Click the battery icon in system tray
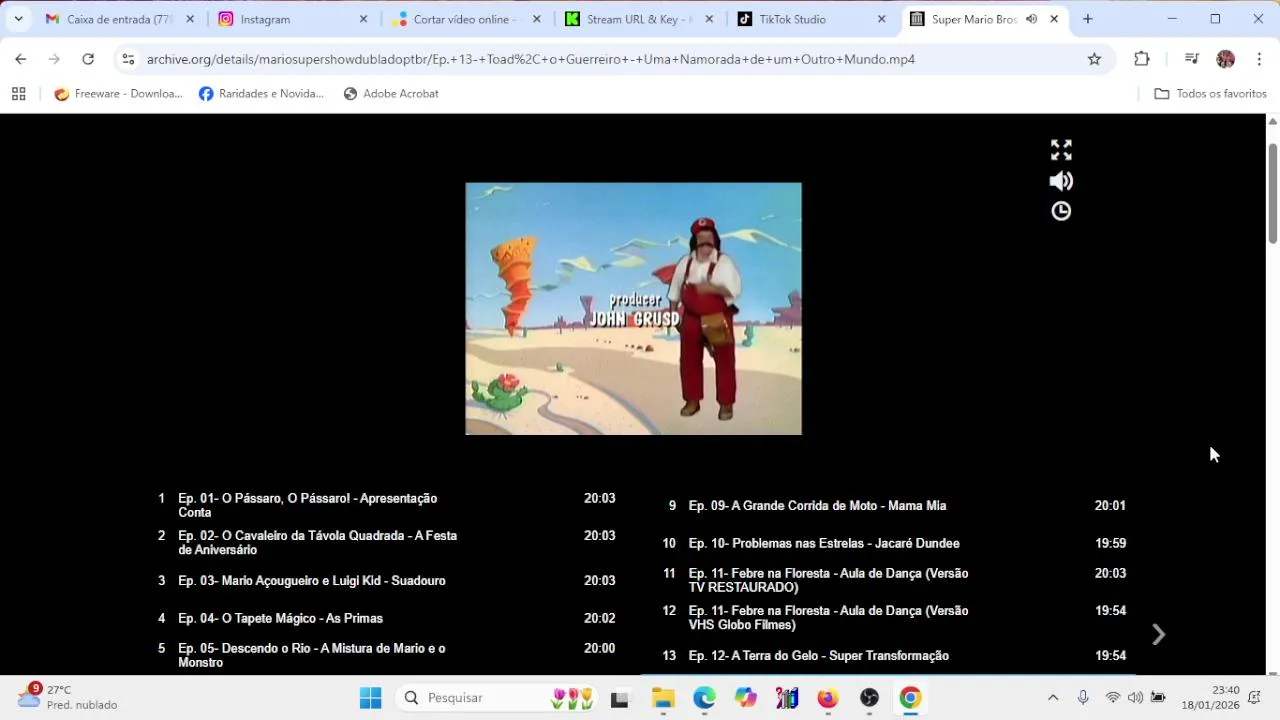The image size is (1280, 720). pos(1158,698)
